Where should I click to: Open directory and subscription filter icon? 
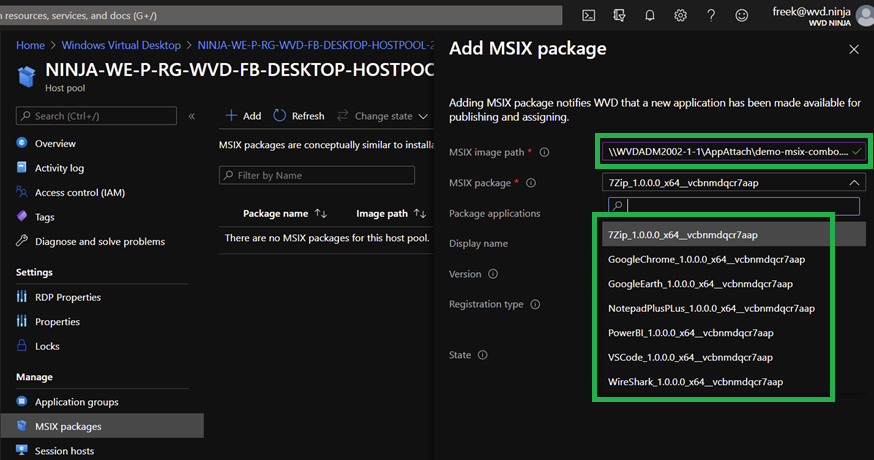pos(619,16)
